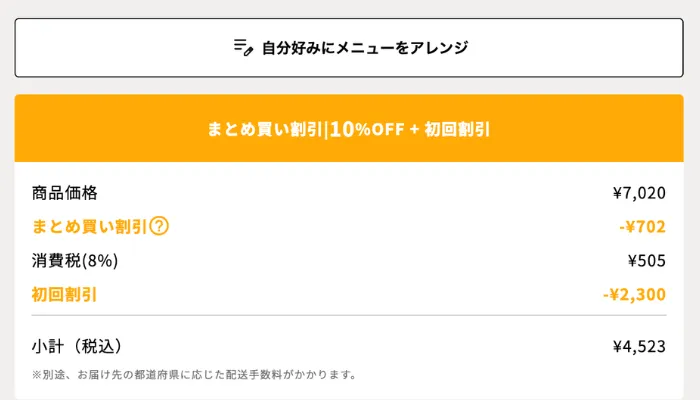Click the ¥4,523 subtotal amount
This screenshot has height=400, width=700.
click(x=638, y=347)
